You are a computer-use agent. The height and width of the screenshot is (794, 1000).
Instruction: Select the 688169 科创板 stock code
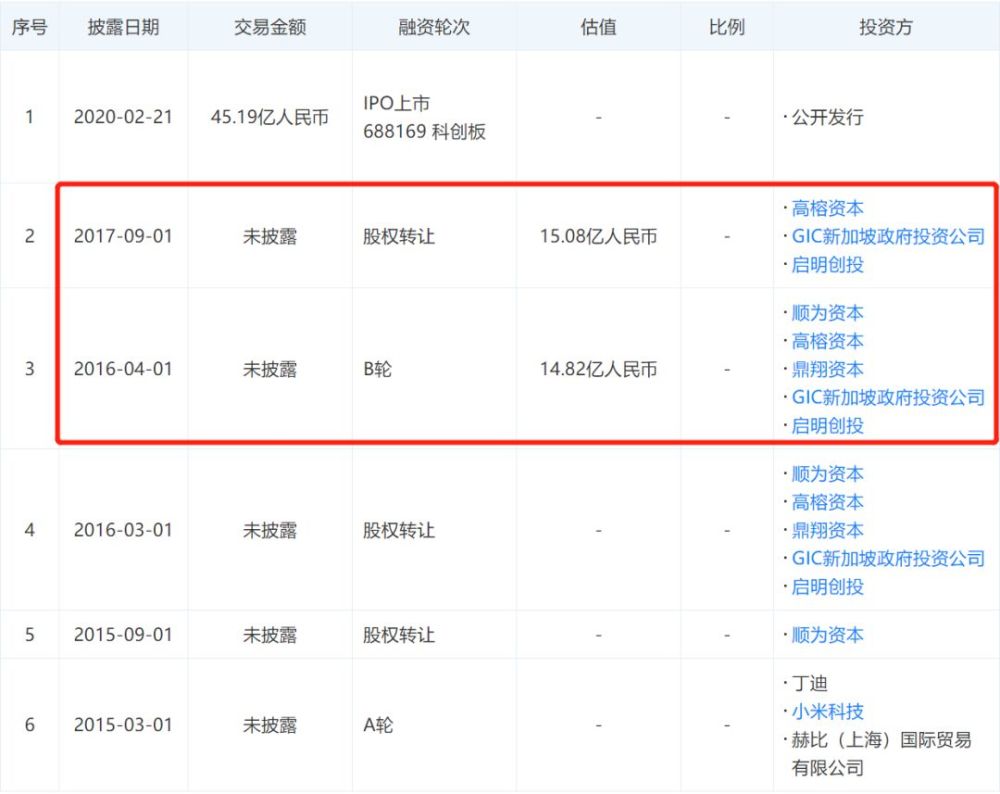(424, 131)
